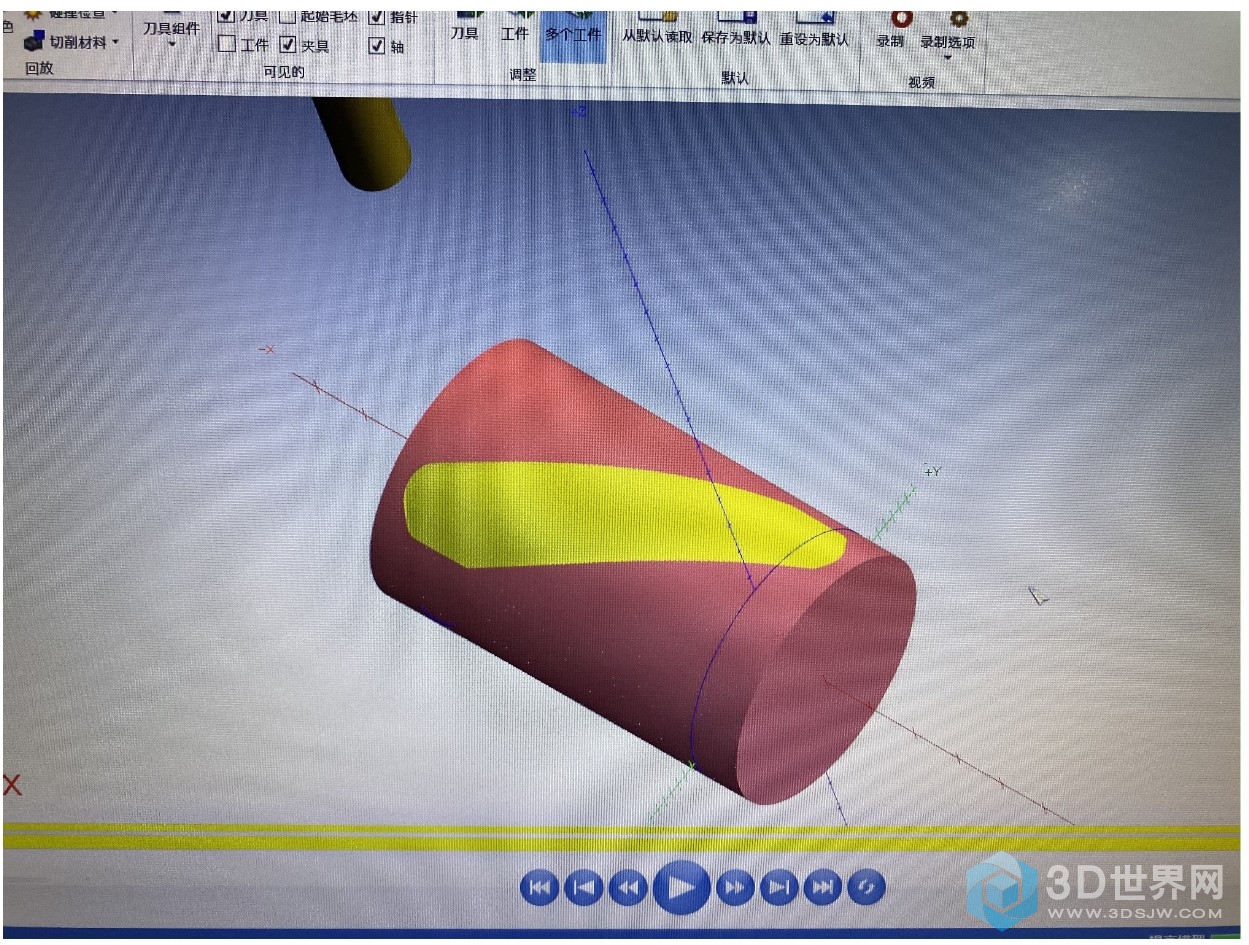This screenshot has width=1249, height=945.
Task: Toggle the loop playback button
Action: point(867,887)
